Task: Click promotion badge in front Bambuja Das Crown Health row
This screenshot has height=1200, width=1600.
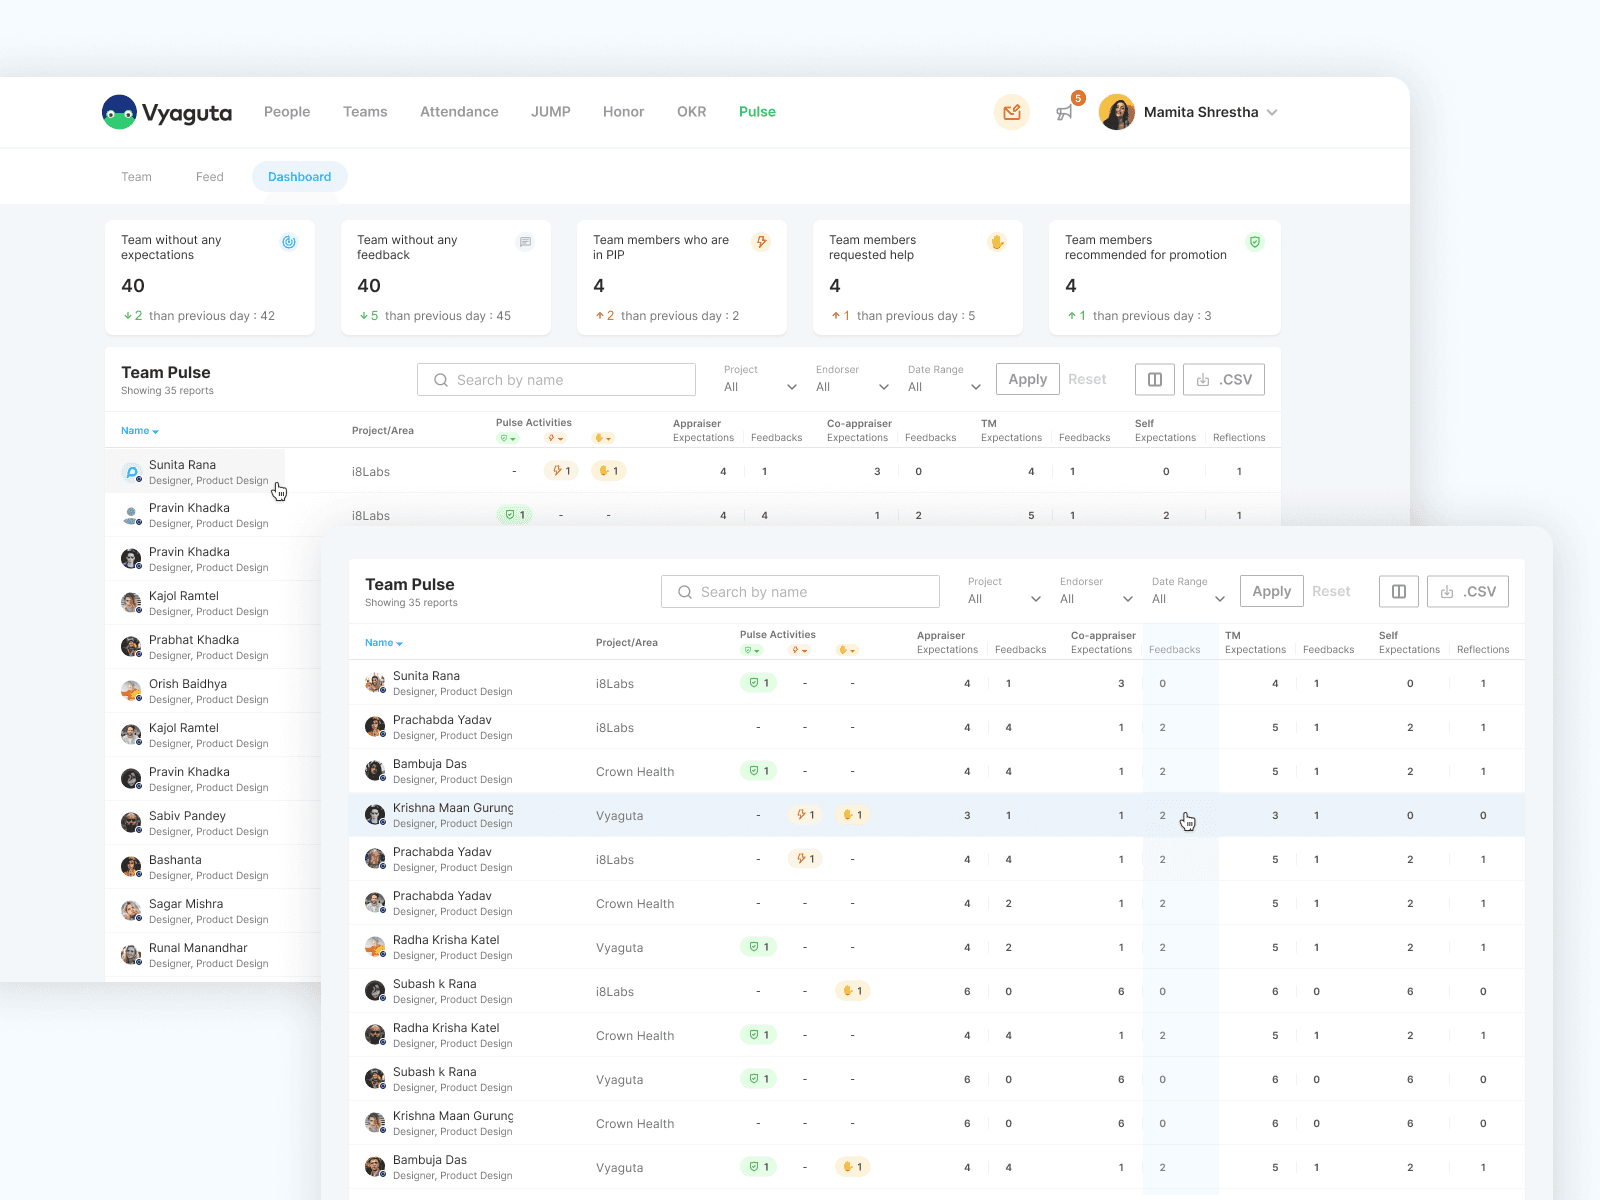Action: 758,771
